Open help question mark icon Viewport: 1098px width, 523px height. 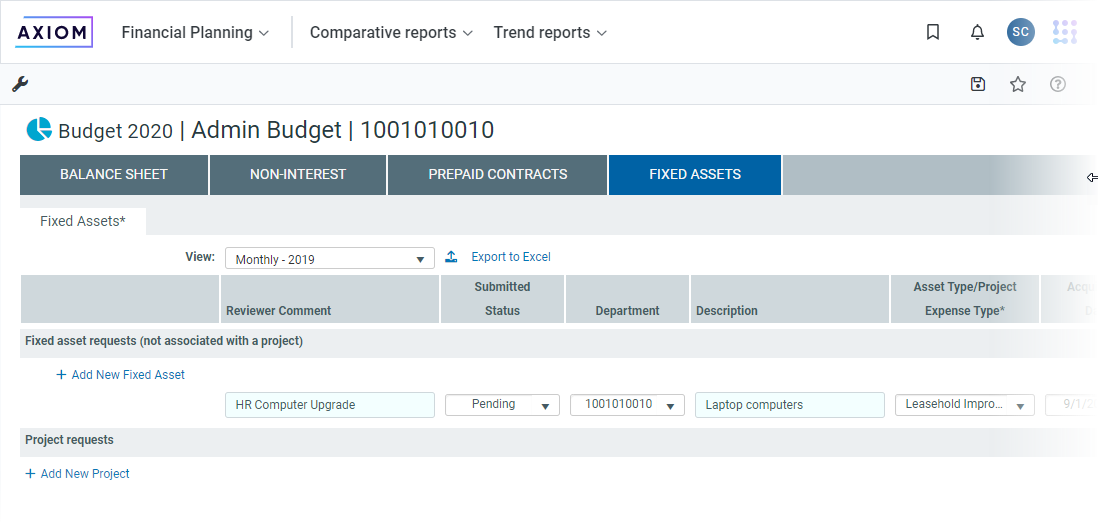[x=1057, y=85]
